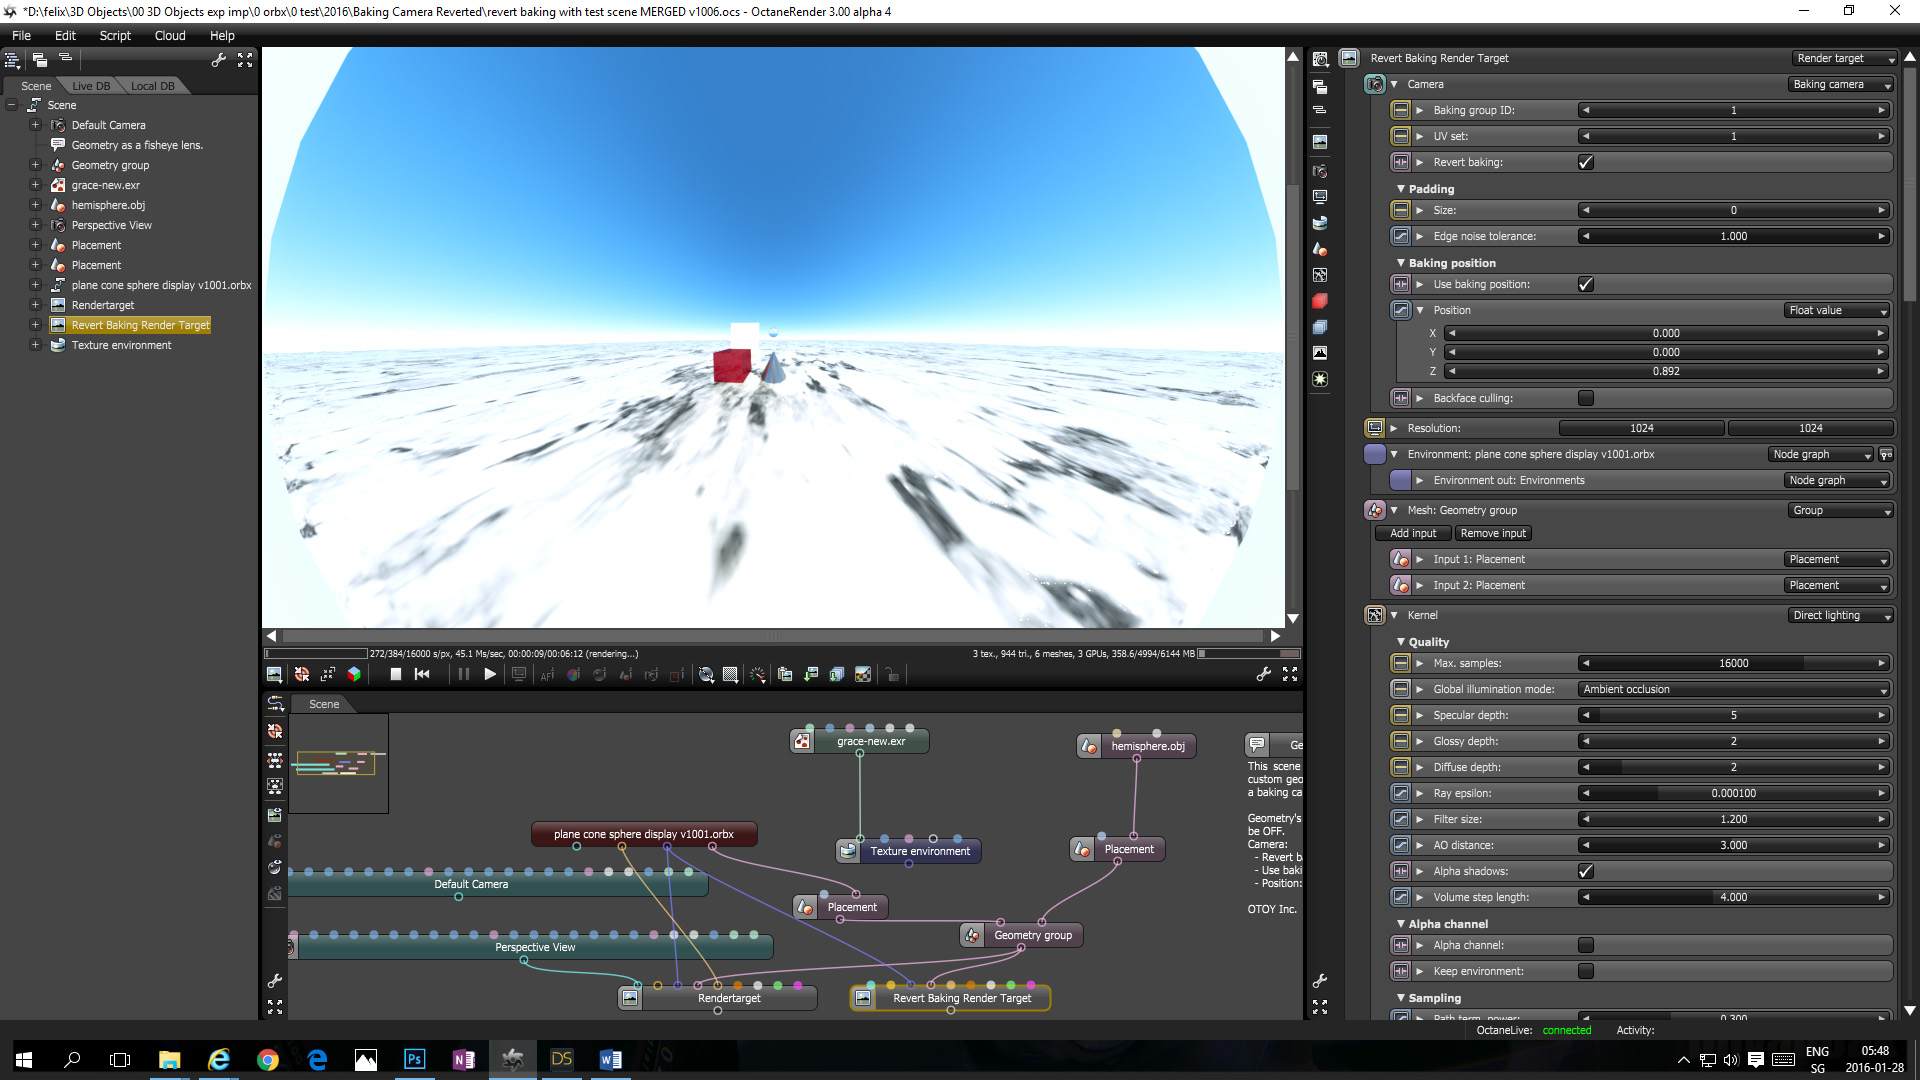Viewport: 1920px width, 1080px height.
Task: Click the Add input button
Action: point(1412,533)
